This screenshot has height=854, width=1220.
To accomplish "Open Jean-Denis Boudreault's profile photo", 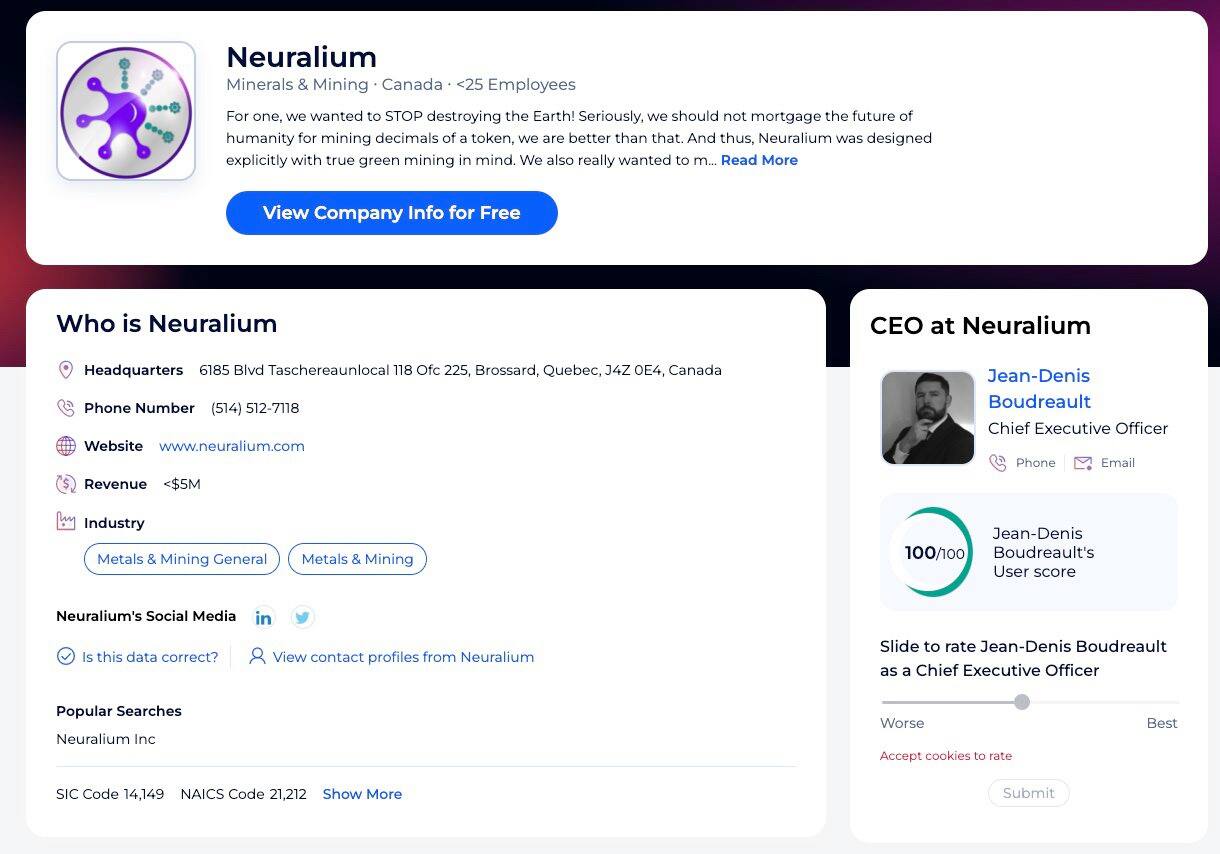I will 928,418.
